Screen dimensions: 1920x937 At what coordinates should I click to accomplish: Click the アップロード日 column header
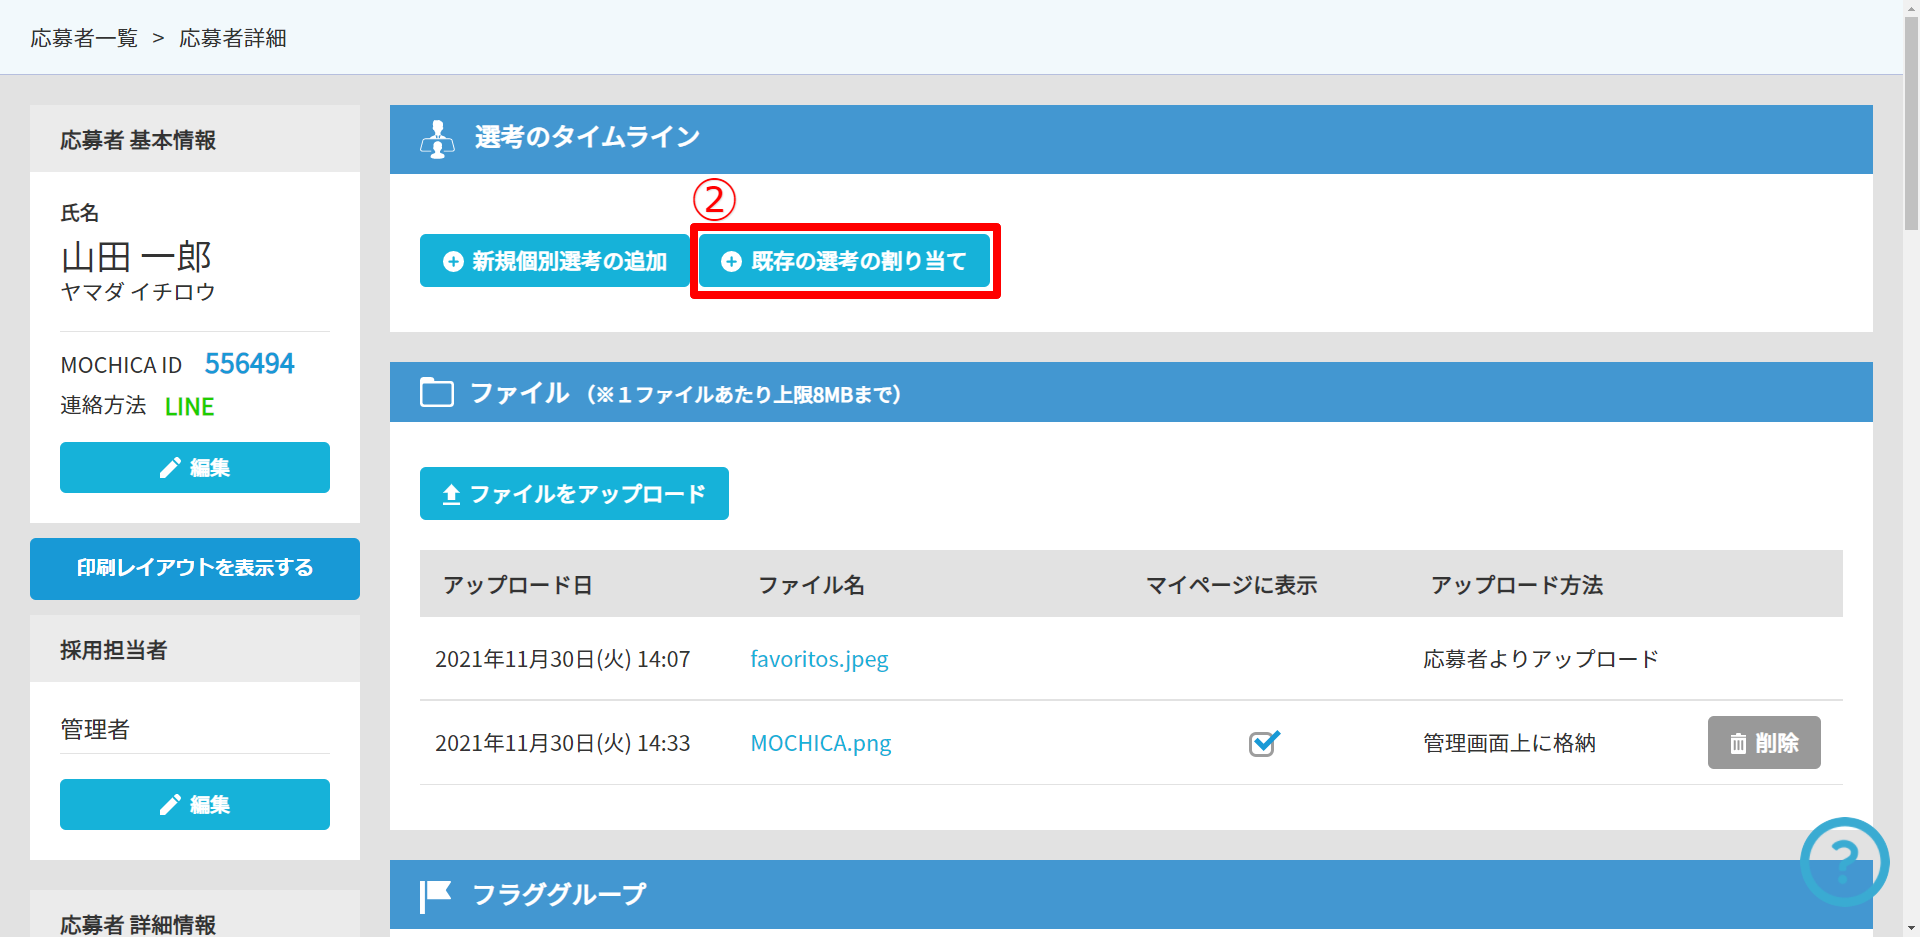coord(517,585)
